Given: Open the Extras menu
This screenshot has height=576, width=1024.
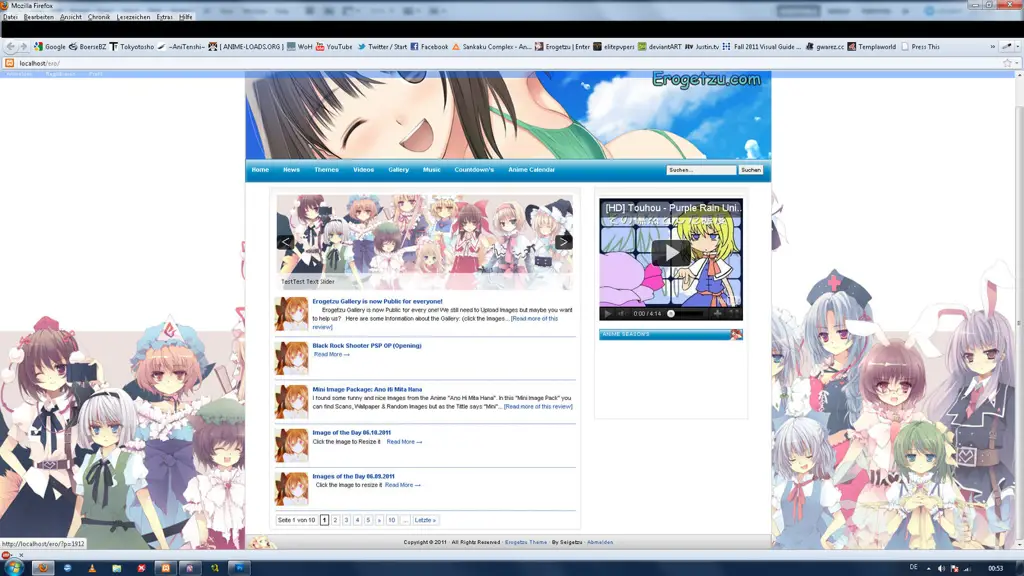Looking at the screenshot, I should pos(165,17).
